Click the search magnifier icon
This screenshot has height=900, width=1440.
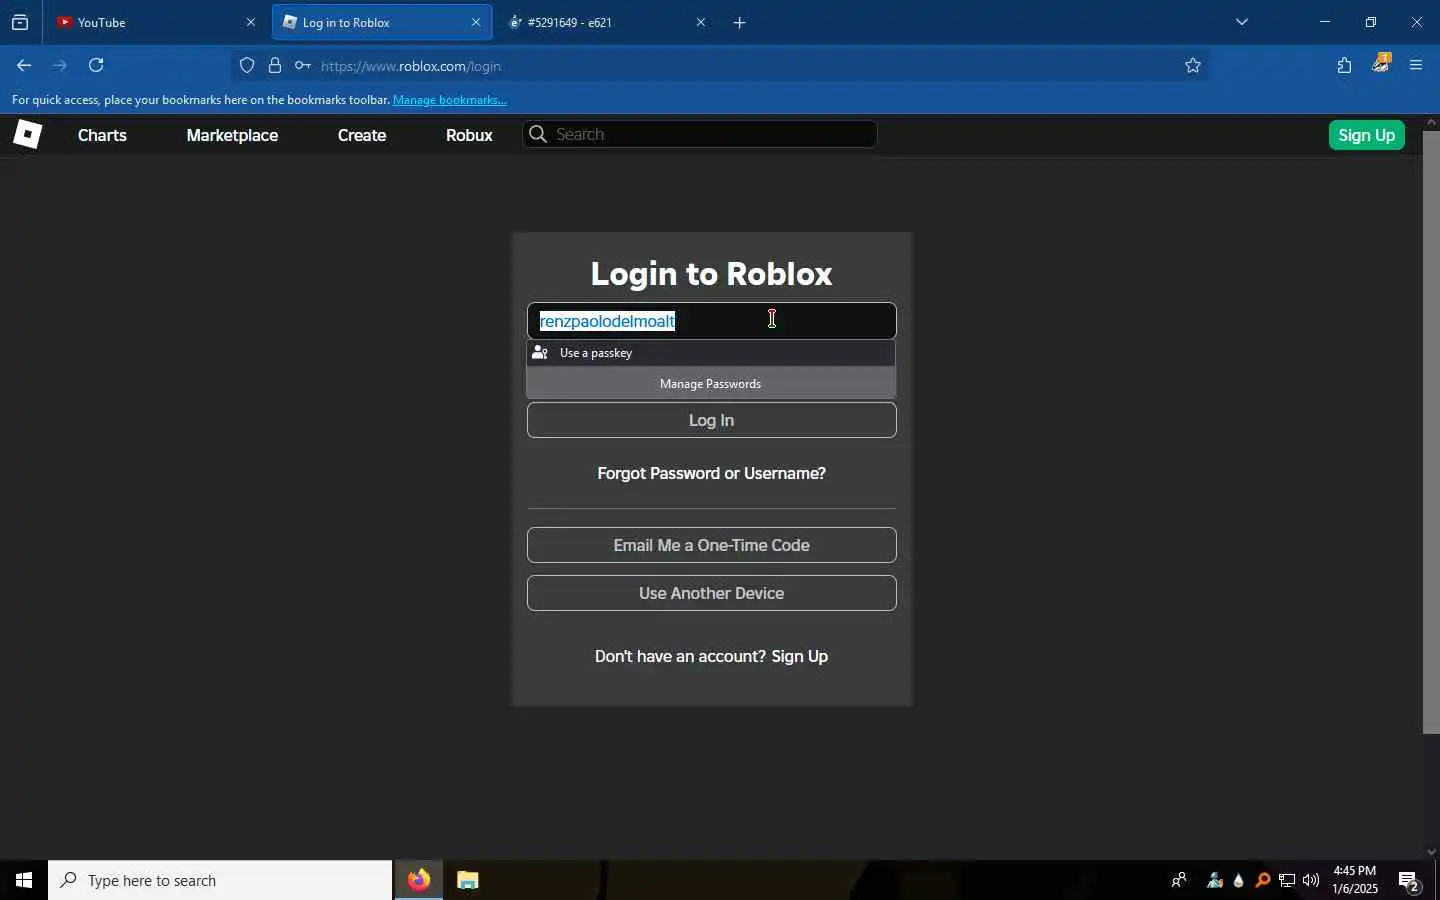tap(538, 134)
